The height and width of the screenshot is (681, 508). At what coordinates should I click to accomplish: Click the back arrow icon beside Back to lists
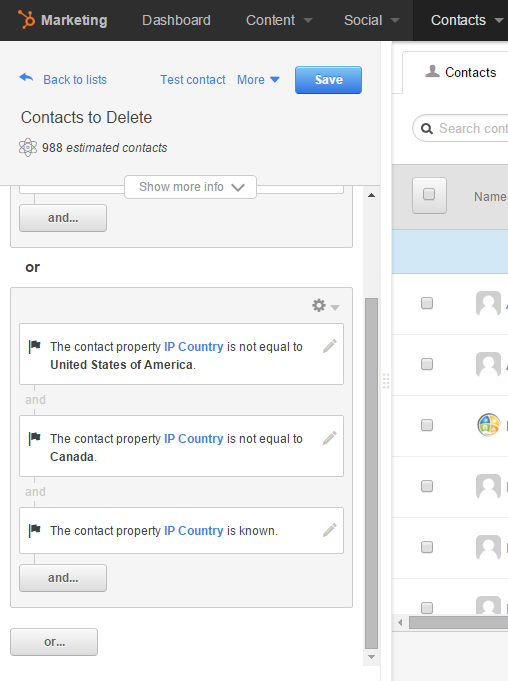point(26,78)
